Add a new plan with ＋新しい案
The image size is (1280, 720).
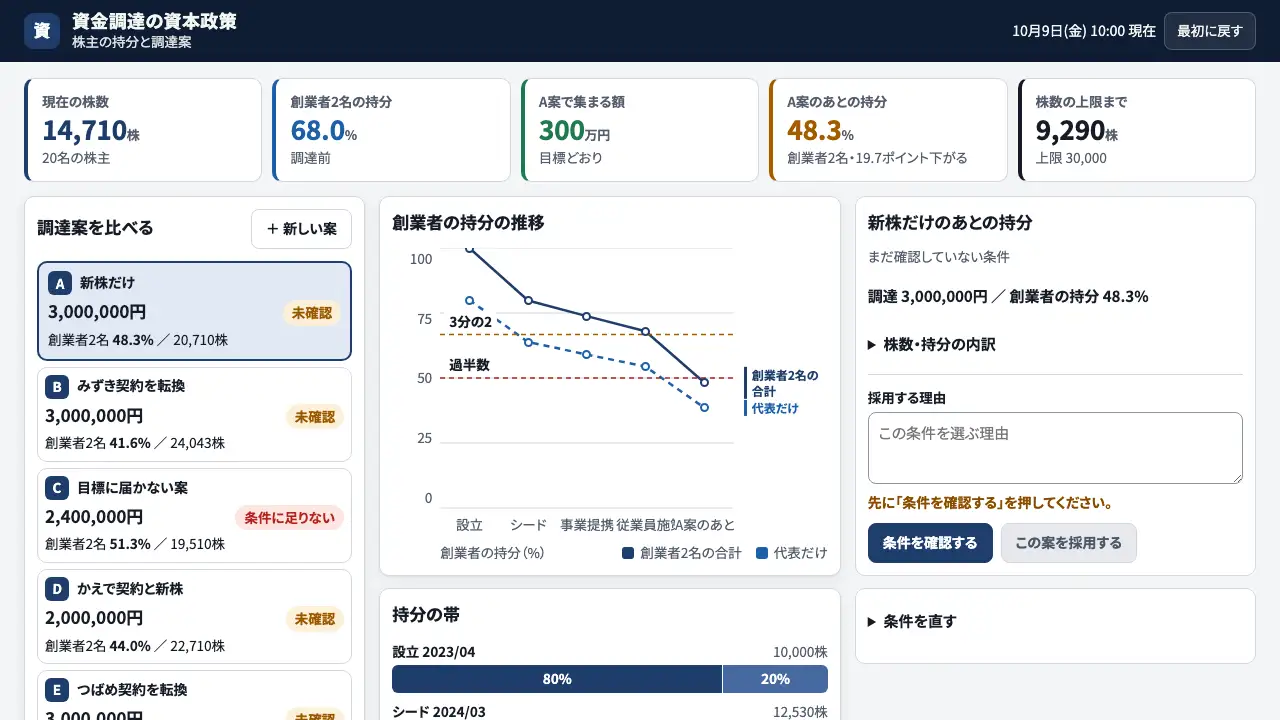coord(301,229)
